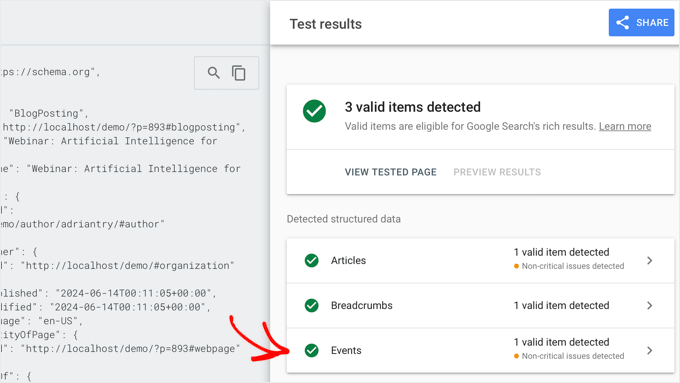
Task: Click the green check next to Articles
Action: coord(311,260)
